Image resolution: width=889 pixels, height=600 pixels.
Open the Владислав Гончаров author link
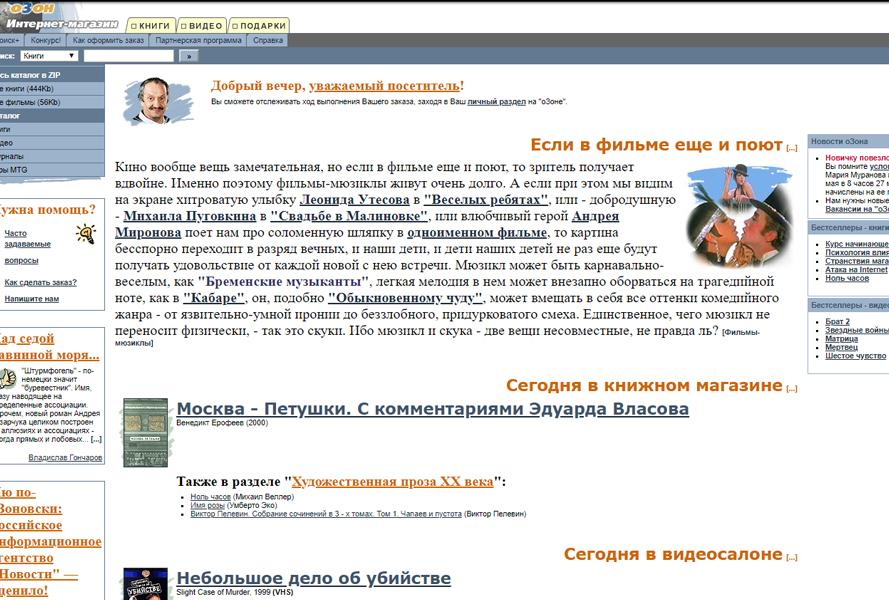point(65,458)
